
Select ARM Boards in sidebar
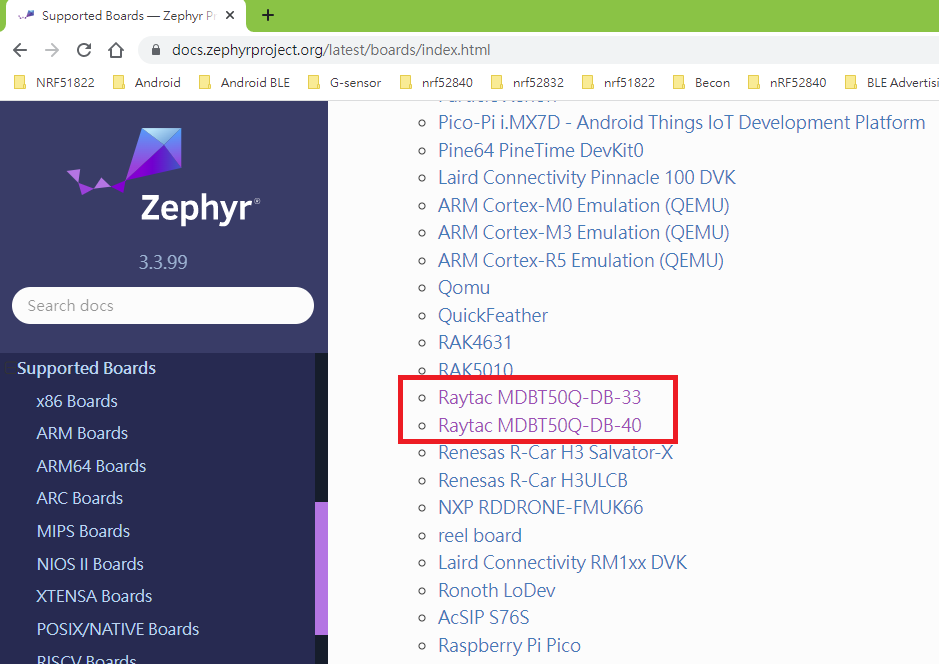tap(82, 433)
